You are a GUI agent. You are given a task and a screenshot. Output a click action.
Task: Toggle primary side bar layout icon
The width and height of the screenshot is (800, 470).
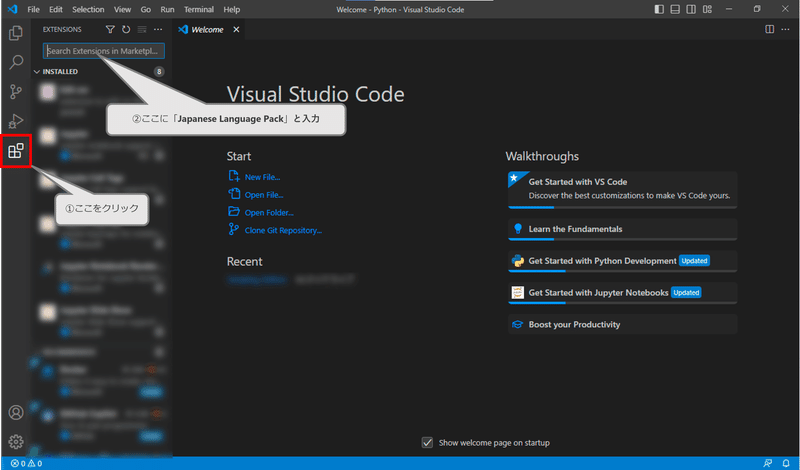coord(659,9)
